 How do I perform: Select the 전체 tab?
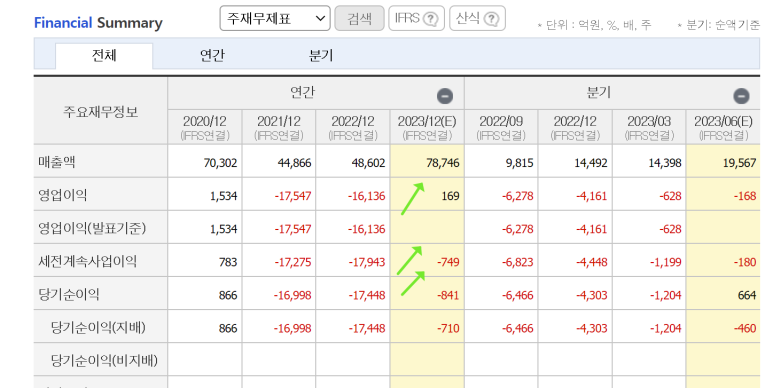pos(104,55)
